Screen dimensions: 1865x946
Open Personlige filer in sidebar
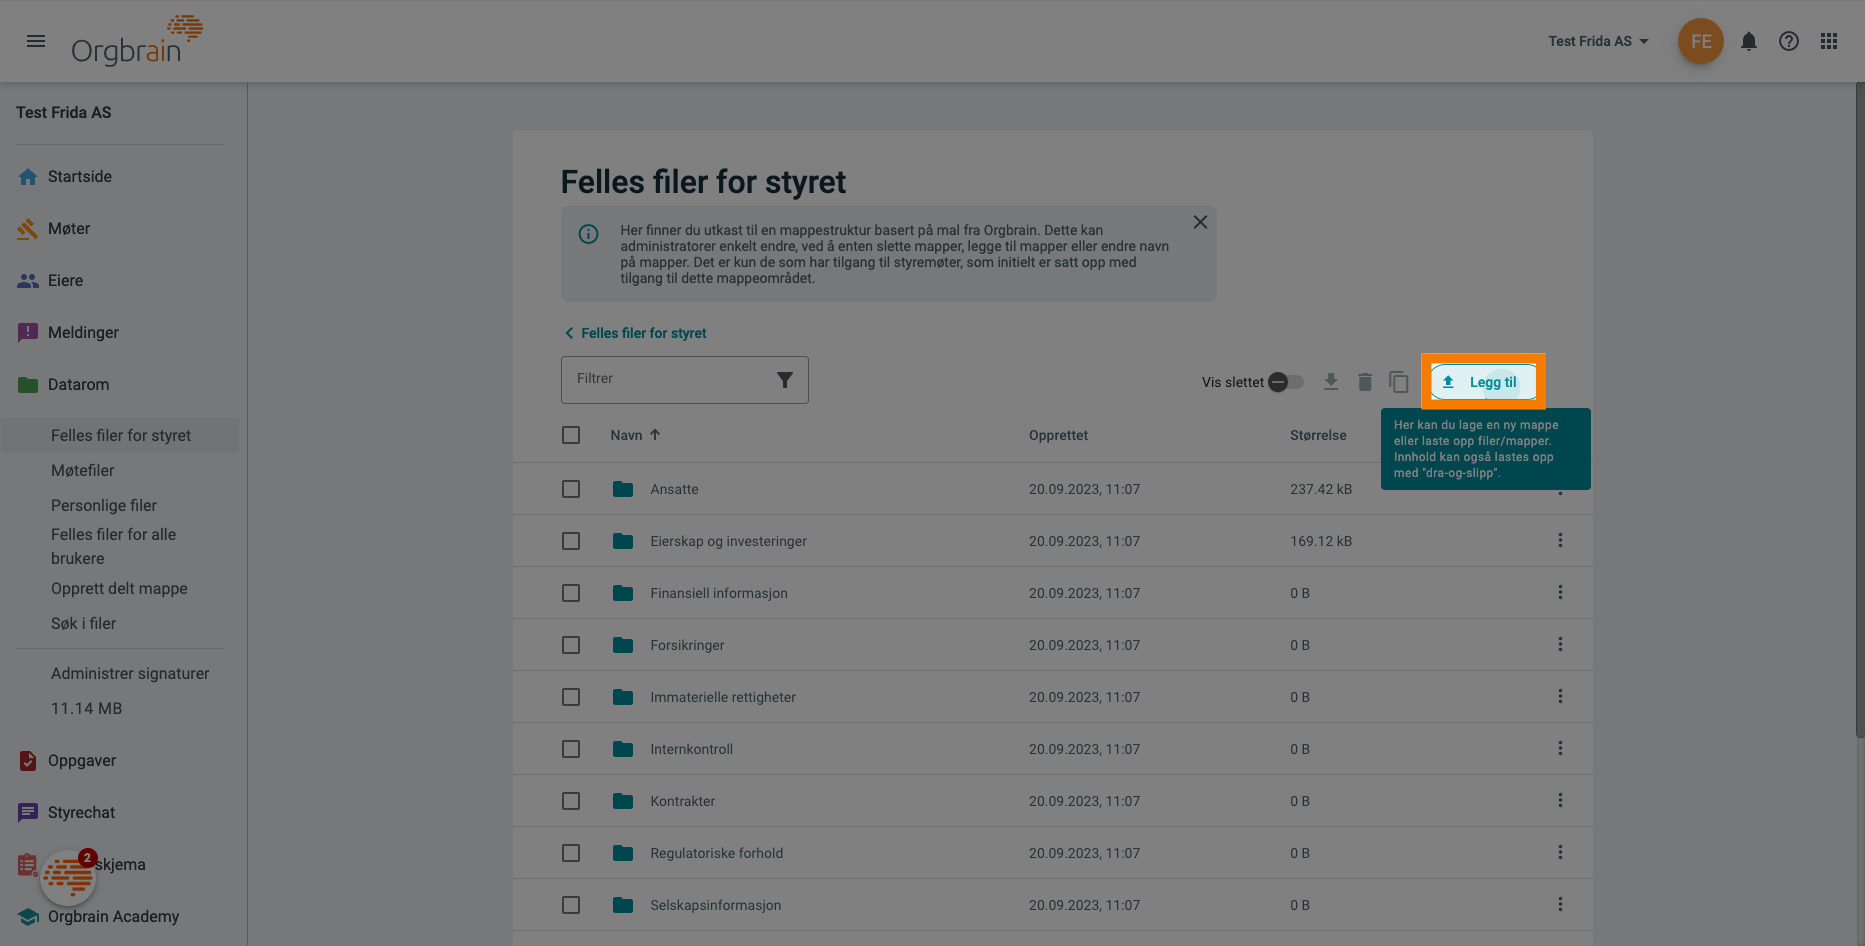(104, 506)
